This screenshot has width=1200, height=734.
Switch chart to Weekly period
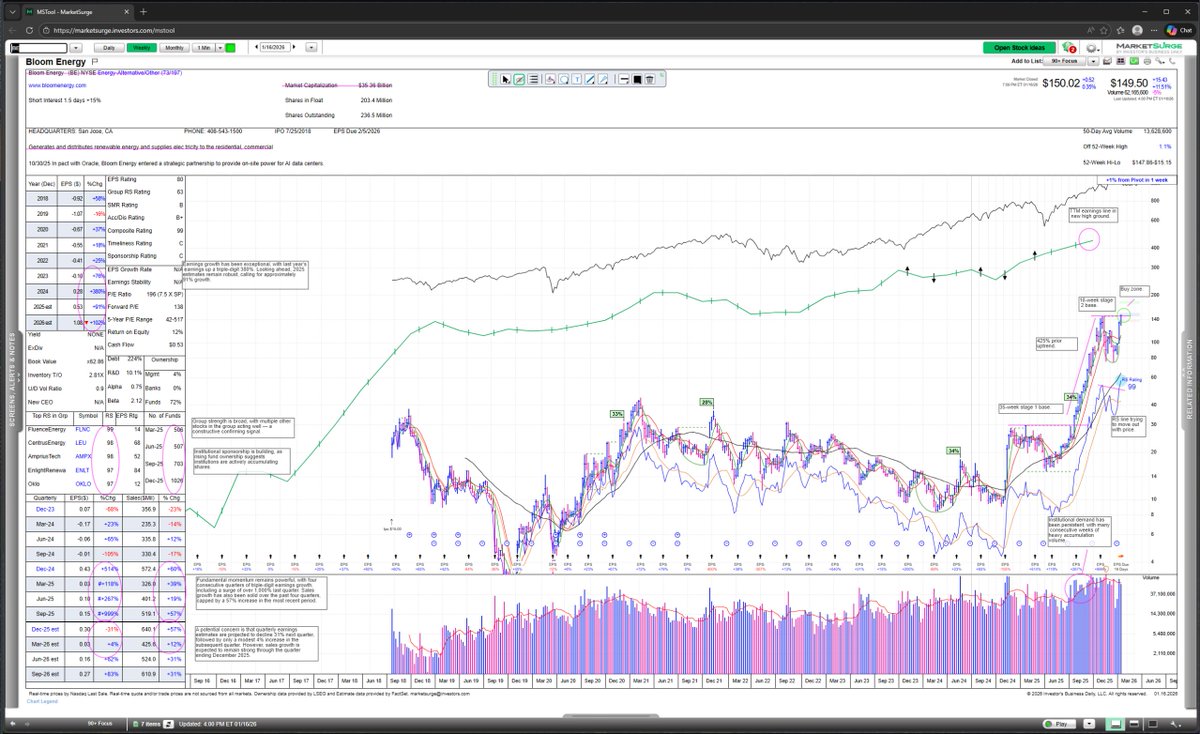141,47
